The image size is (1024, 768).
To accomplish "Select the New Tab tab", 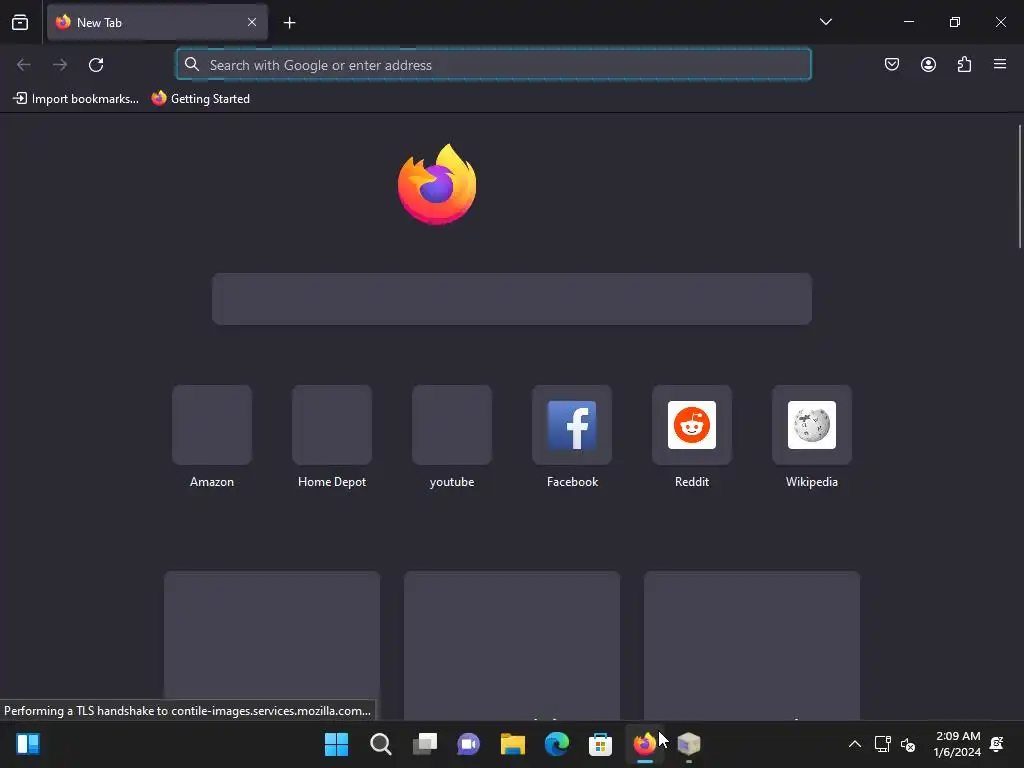I will click(x=157, y=22).
